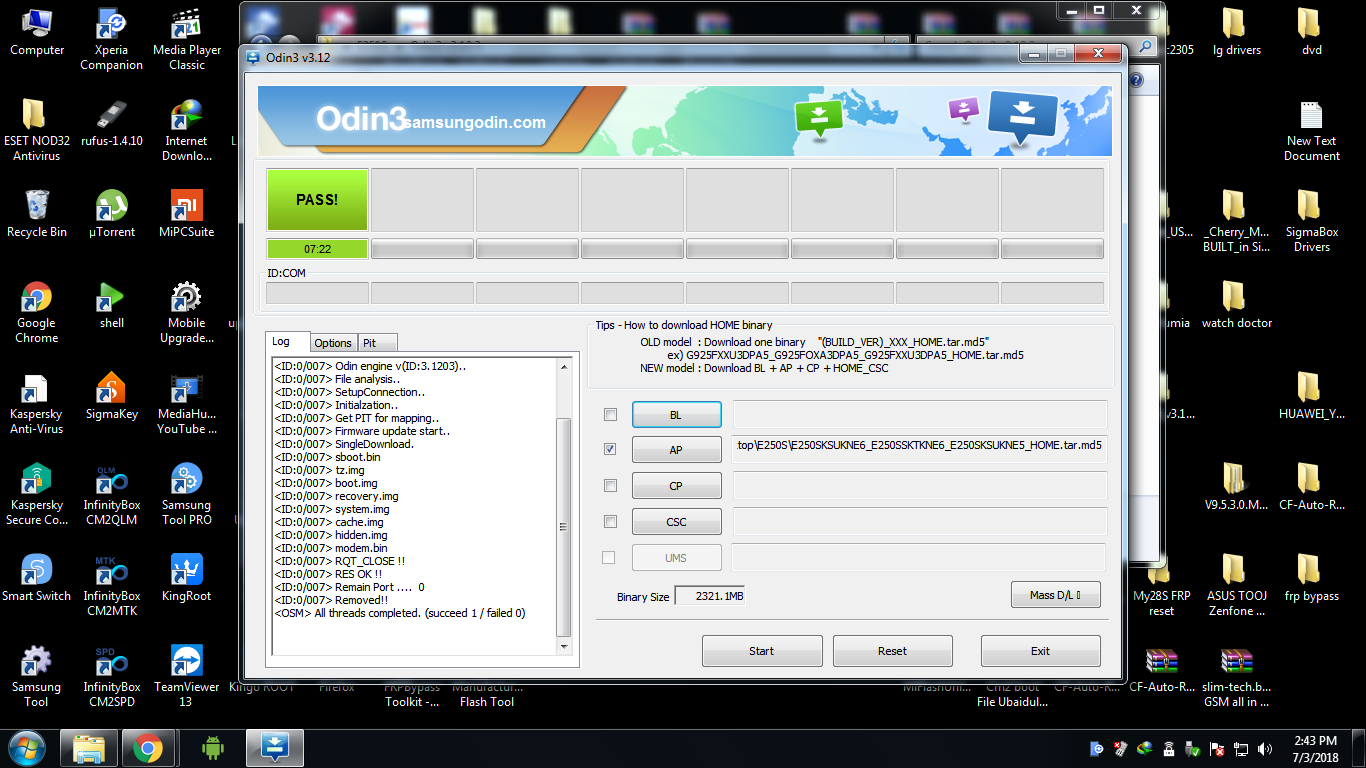The height and width of the screenshot is (768, 1366).
Task: Click the volume icon in system tray
Action: (1264, 748)
